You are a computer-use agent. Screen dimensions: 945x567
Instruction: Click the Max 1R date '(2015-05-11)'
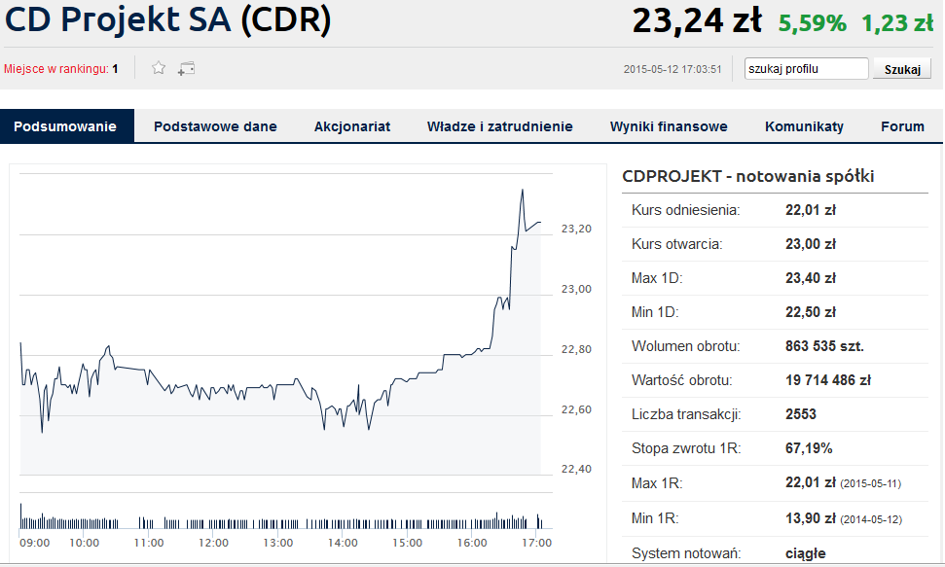[870, 484]
